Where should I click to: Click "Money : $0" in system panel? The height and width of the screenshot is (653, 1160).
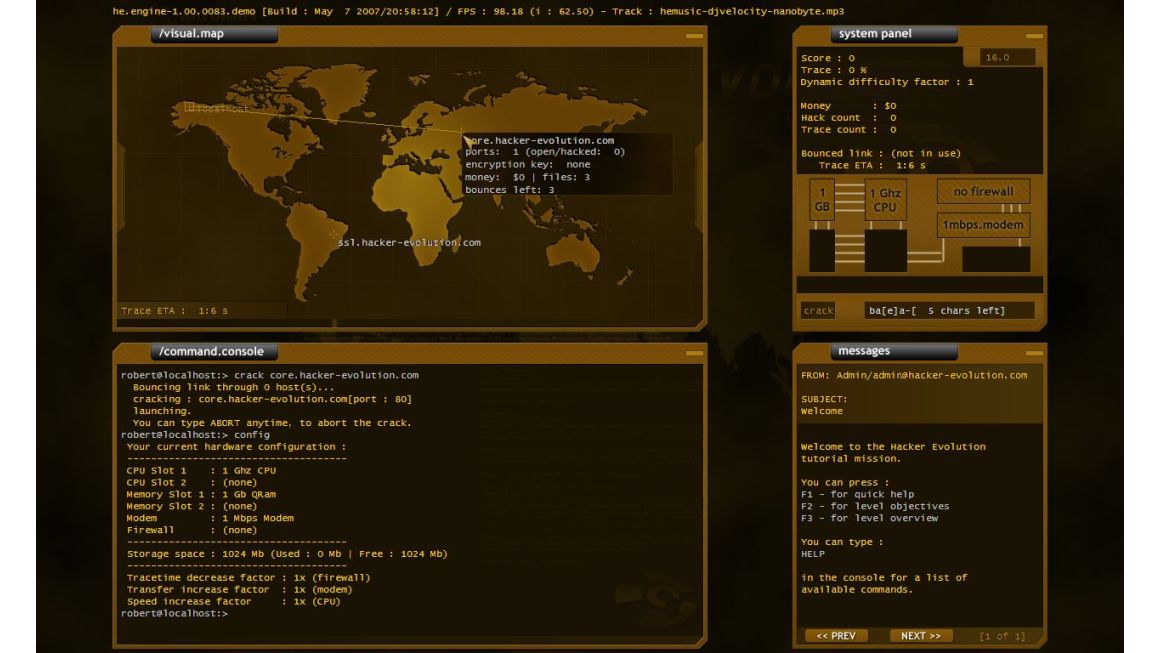pyautogui.click(x=849, y=106)
